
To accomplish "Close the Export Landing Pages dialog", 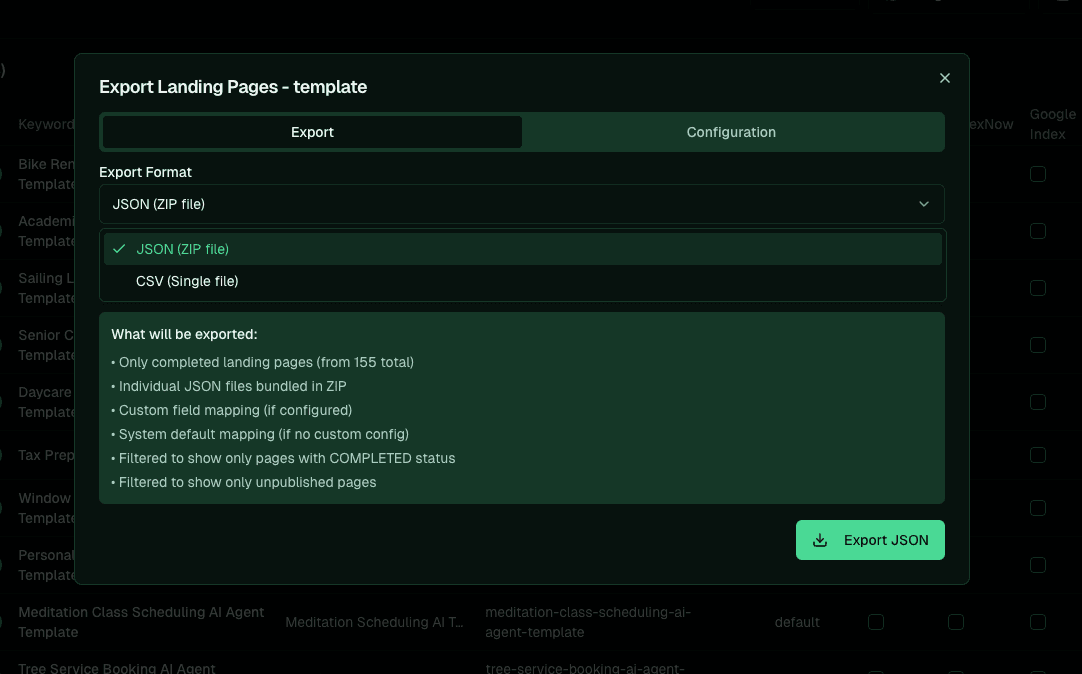I will (x=945, y=78).
